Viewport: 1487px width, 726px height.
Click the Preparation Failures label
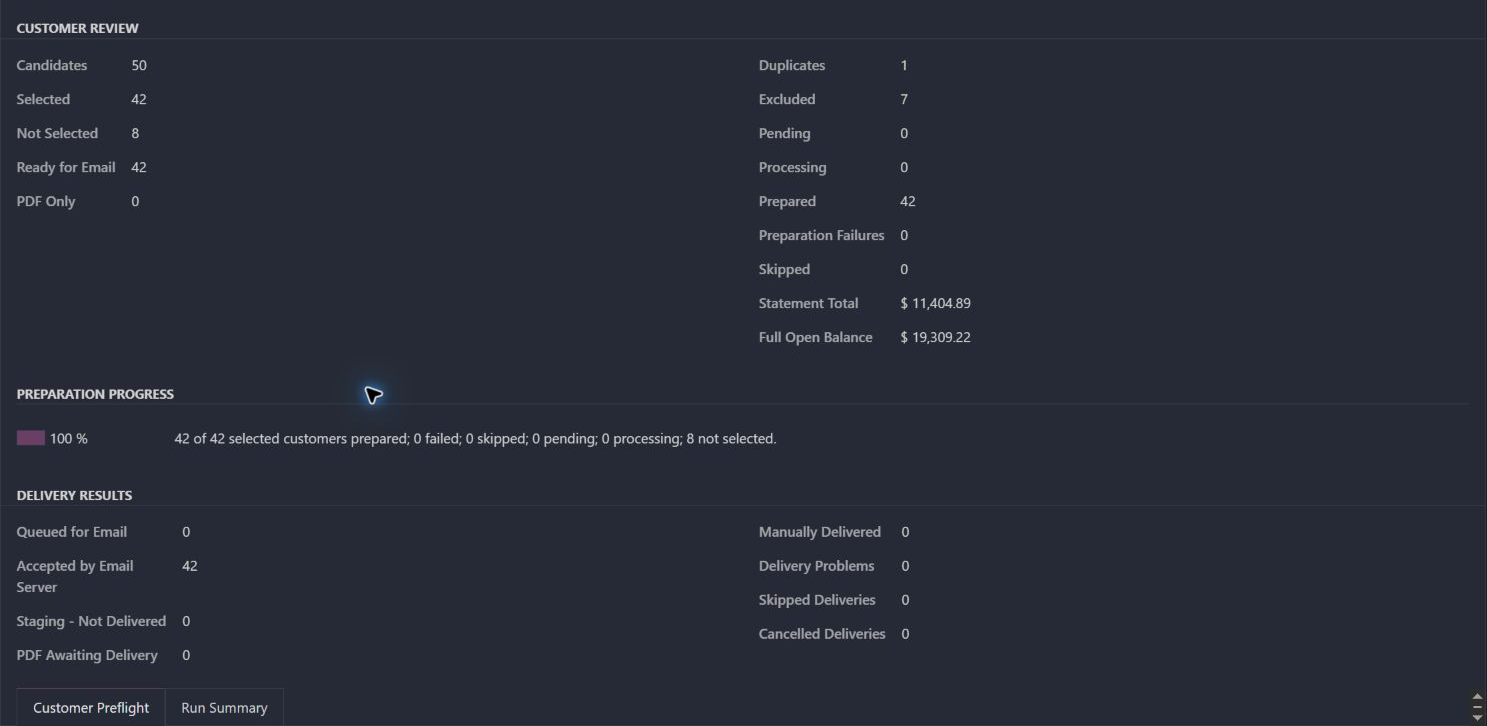(x=822, y=235)
